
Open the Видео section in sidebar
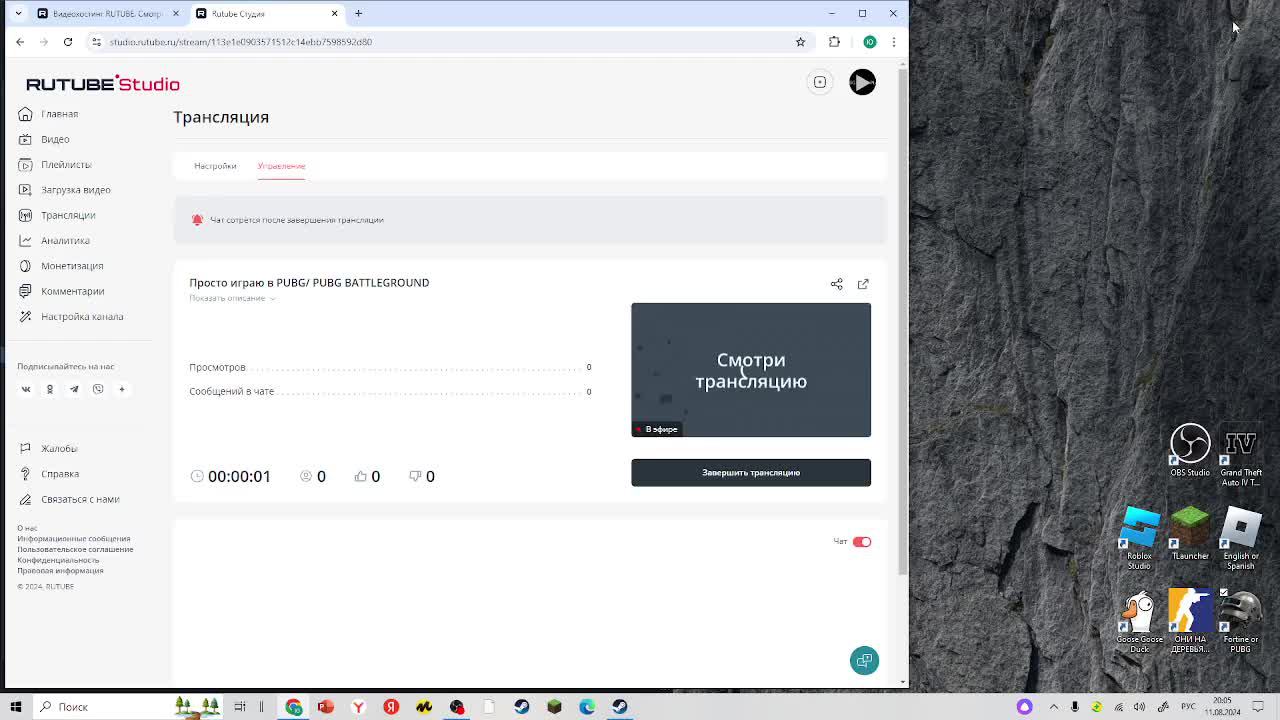point(44,139)
